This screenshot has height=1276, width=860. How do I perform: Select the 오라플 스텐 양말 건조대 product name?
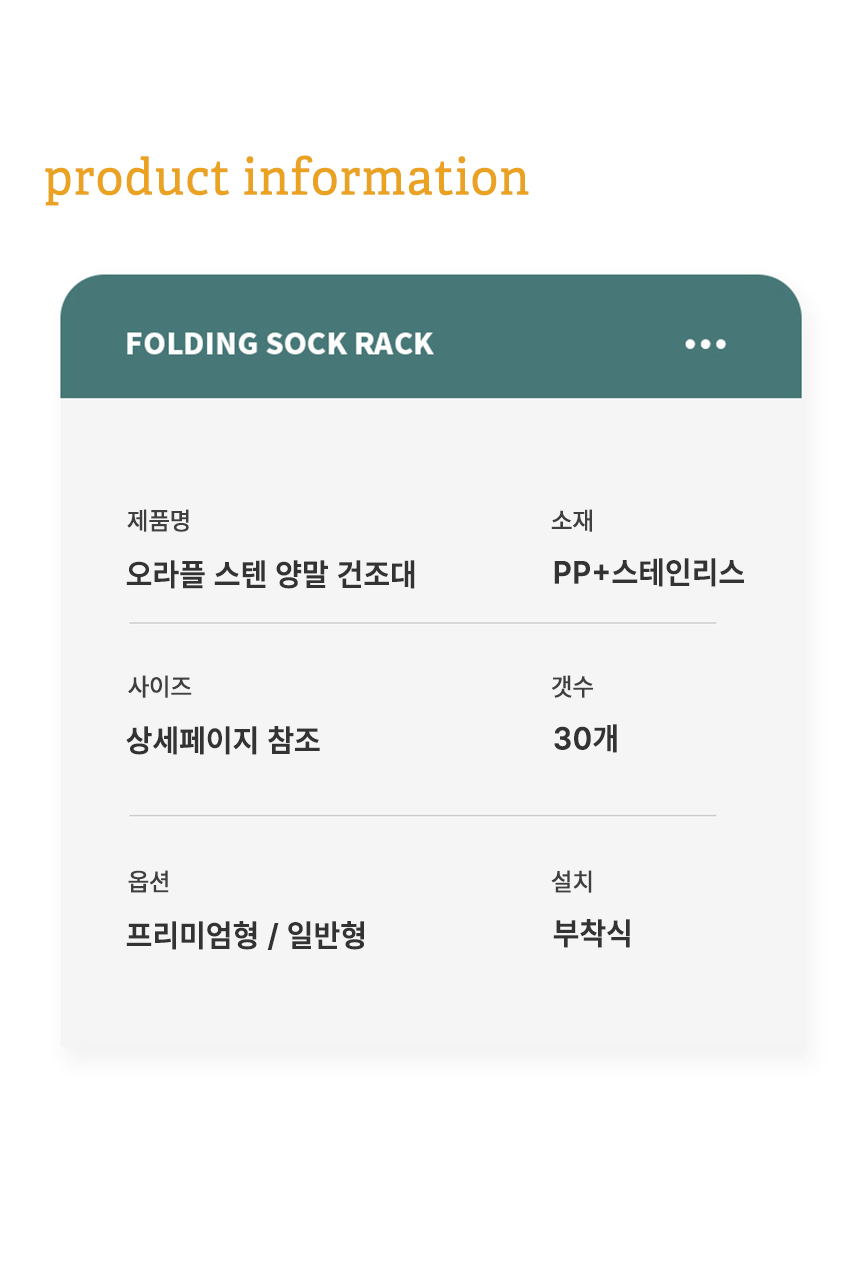point(270,574)
